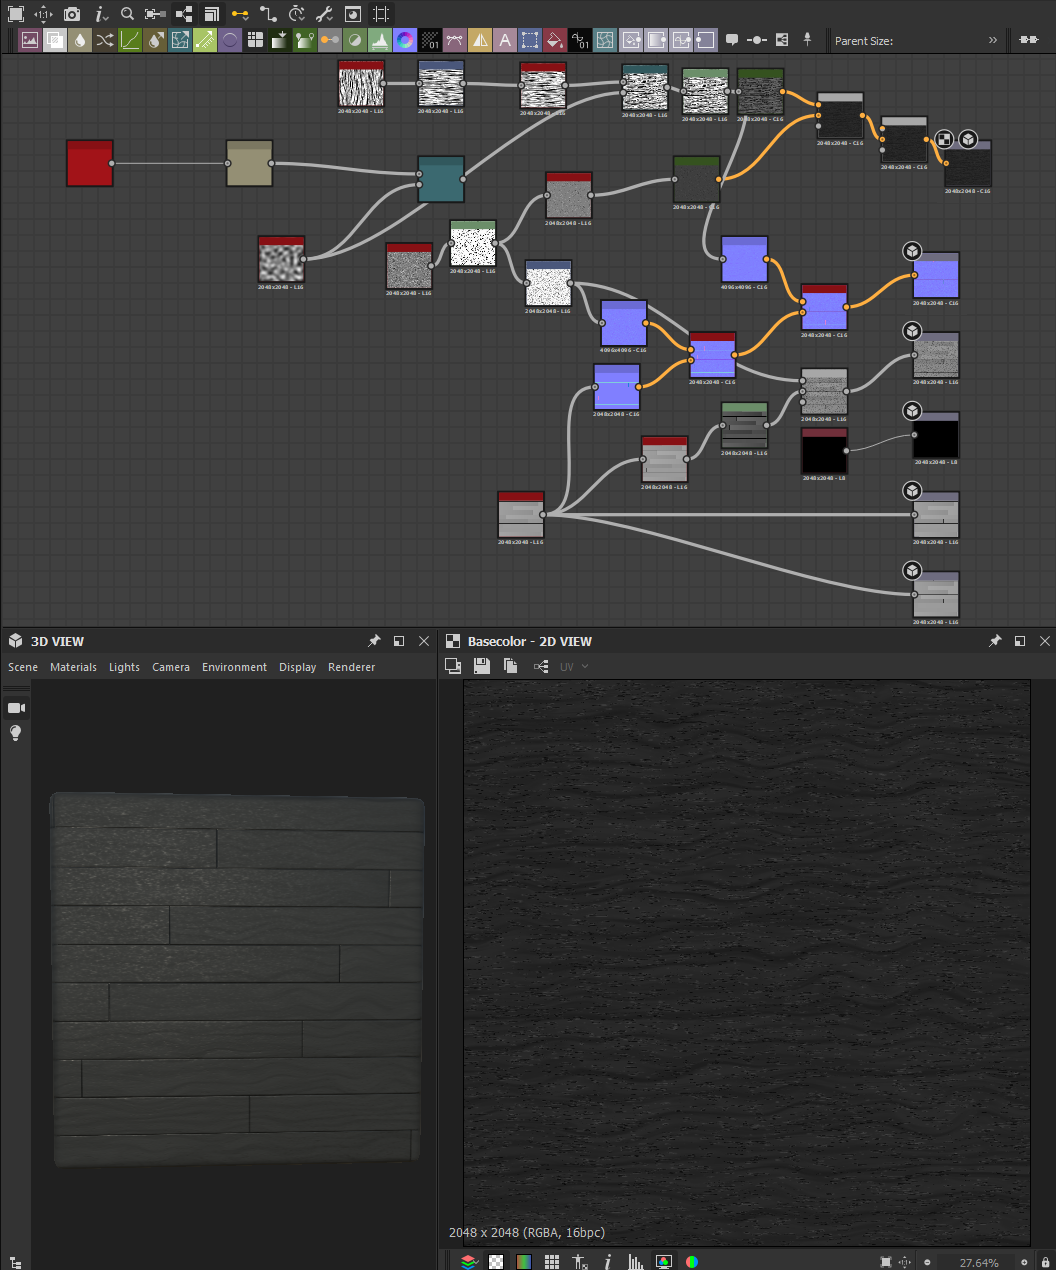The height and width of the screenshot is (1270, 1056).
Task: Open the timer dropdown in graph toolbar
Action: 297,14
